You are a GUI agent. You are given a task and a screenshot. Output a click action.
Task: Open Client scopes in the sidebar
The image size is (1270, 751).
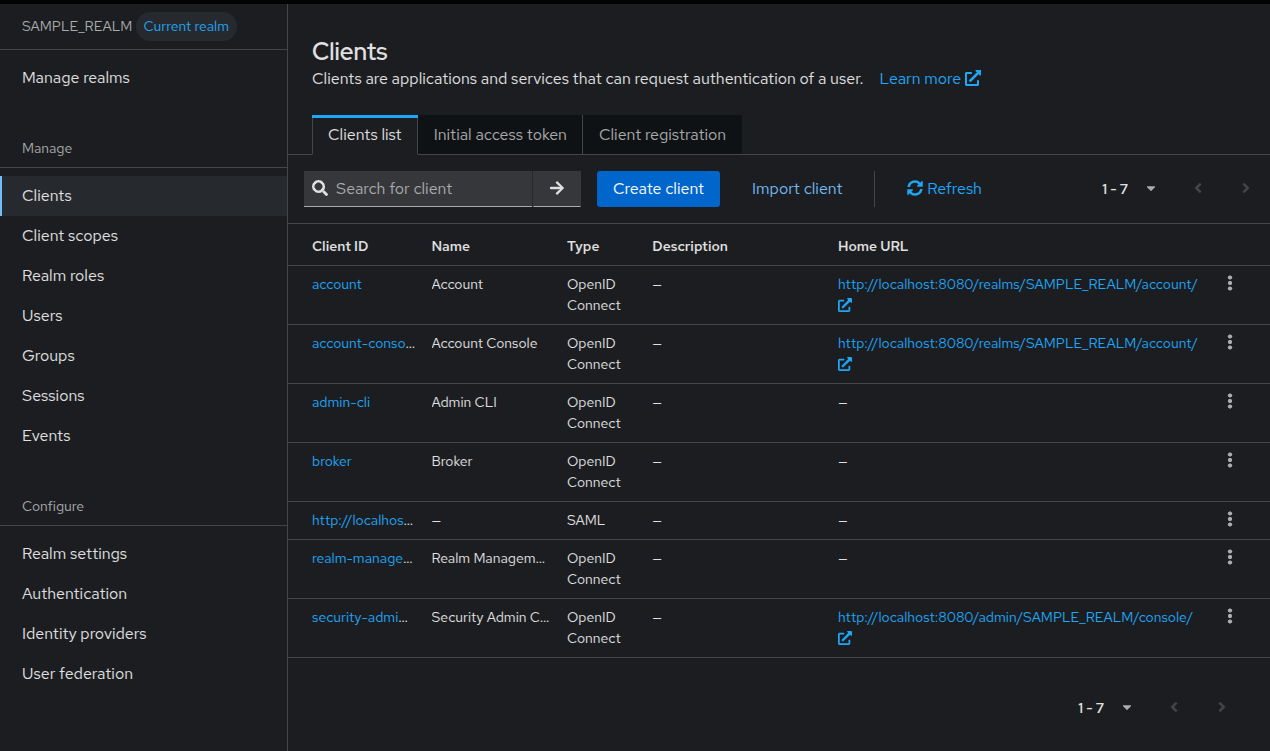tap(70, 236)
